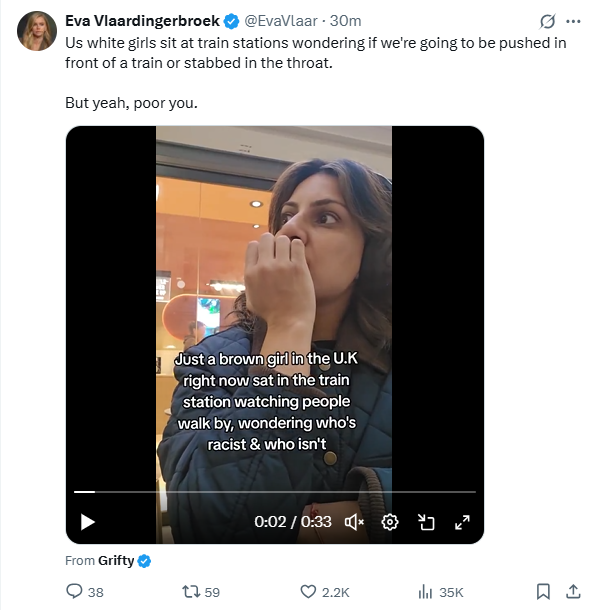
Task: Bookmark this post
Action: click(543, 591)
